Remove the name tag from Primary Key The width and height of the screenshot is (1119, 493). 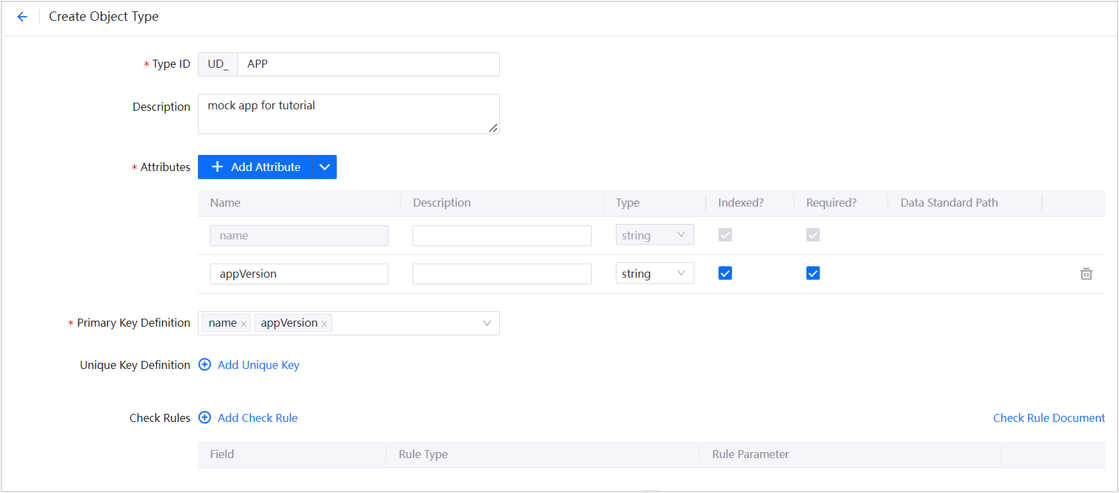click(244, 324)
